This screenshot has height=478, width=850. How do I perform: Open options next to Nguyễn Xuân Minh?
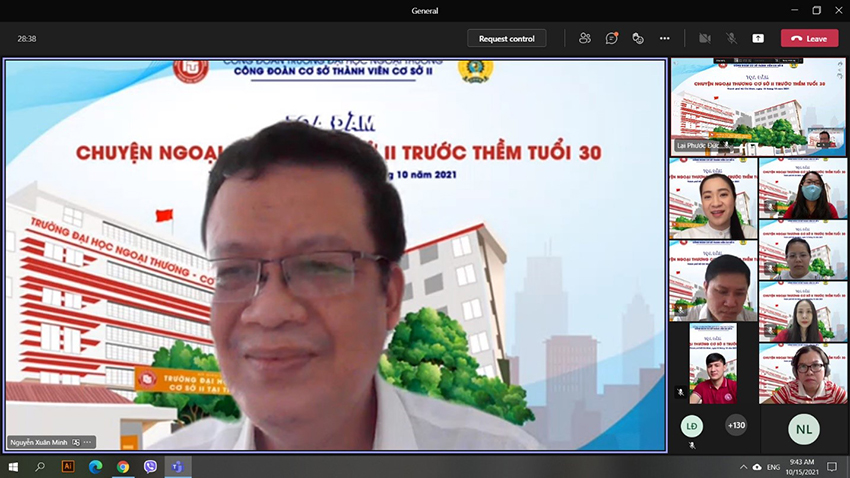pyautogui.click(x=87, y=442)
